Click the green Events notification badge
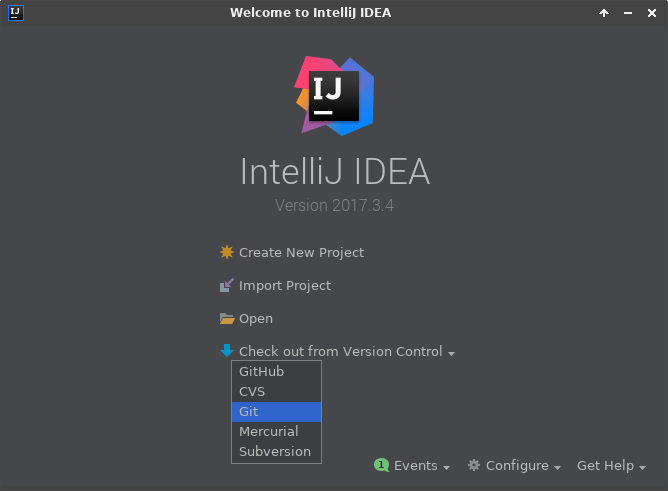668x491 pixels. 381,465
